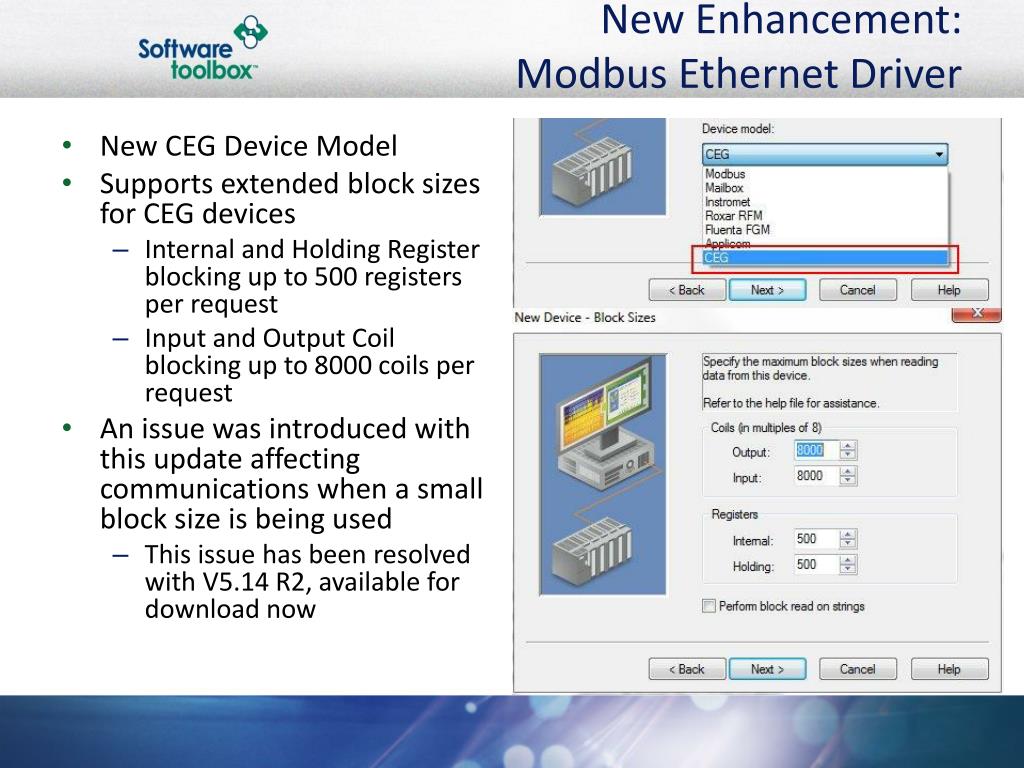The image size is (1024, 768).
Task: Click the Registers group label
Action: pyautogui.click(x=735, y=515)
